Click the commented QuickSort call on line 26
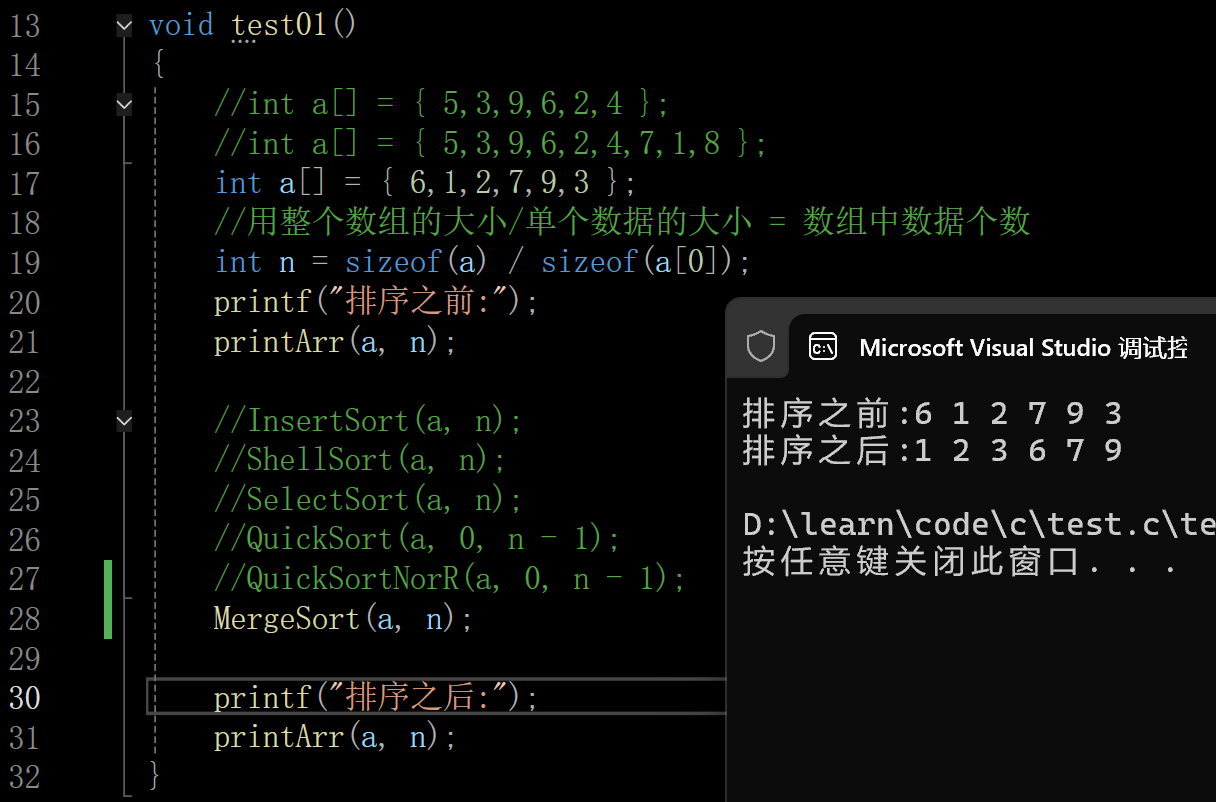Image resolution: width=1216 pixels, height=802 pixels. click(400, 538)
